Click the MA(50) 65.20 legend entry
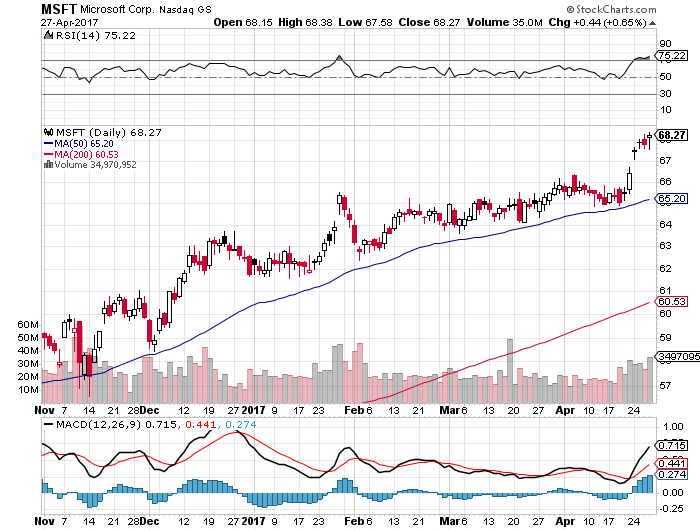Viewport: 700px width, 530px height. (79, 144)
